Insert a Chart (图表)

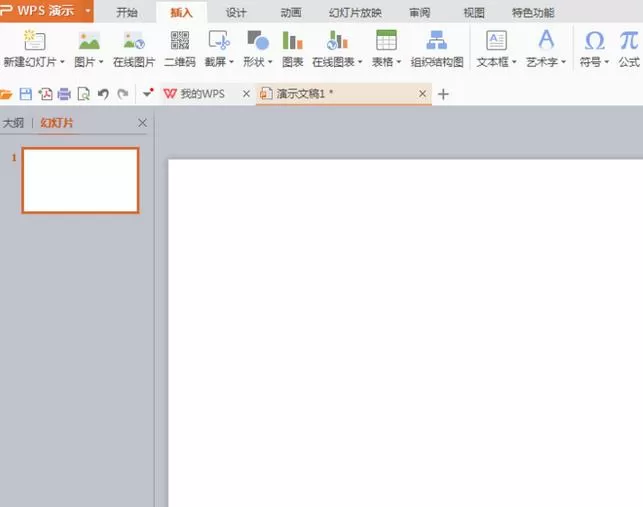(292, 49)
